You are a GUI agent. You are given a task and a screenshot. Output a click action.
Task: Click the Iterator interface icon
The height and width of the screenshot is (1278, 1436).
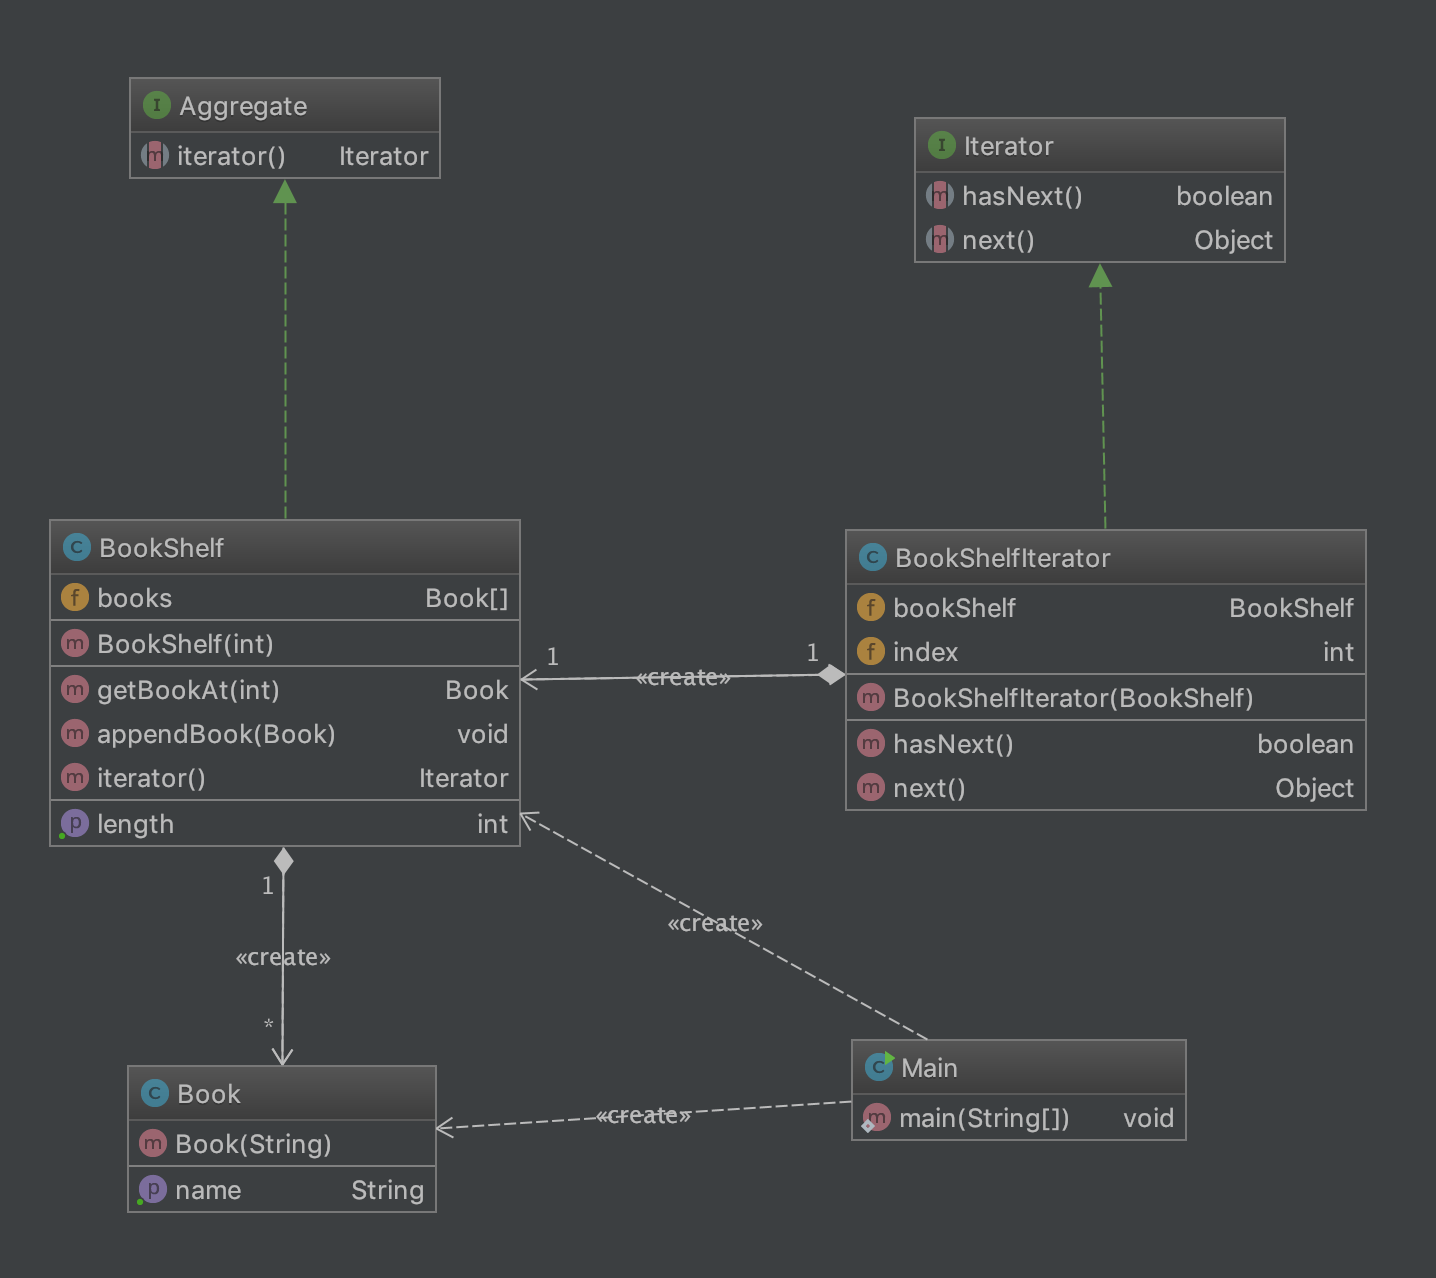[942, 145]
